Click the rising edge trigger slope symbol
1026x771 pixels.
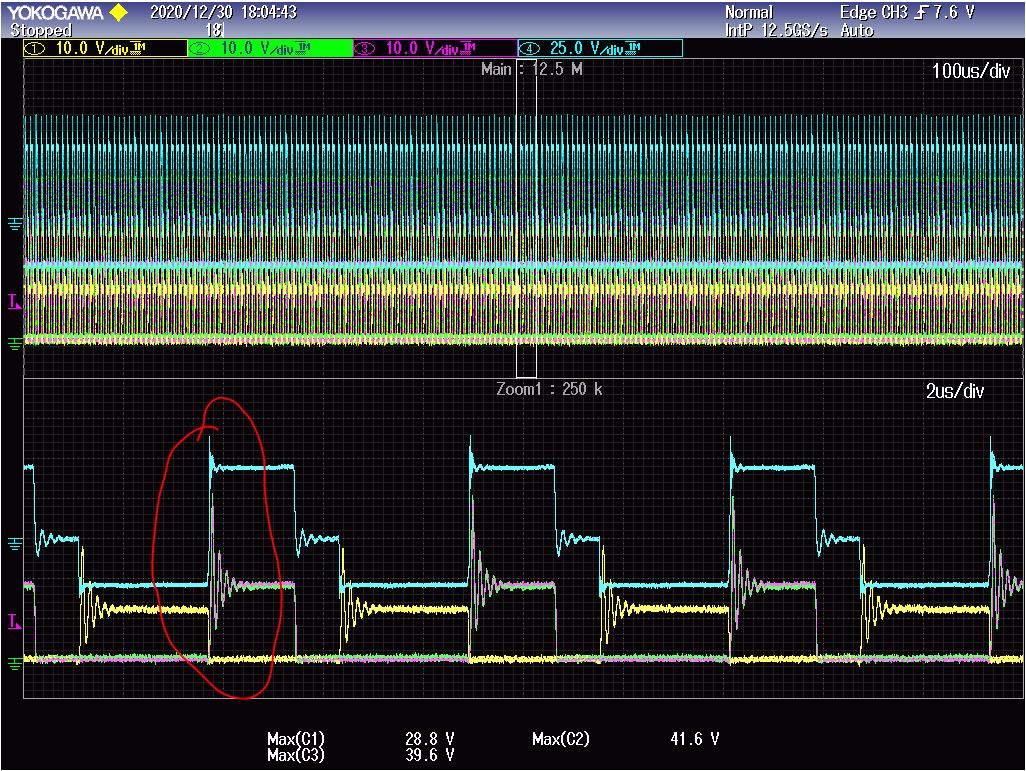(921, 13)
